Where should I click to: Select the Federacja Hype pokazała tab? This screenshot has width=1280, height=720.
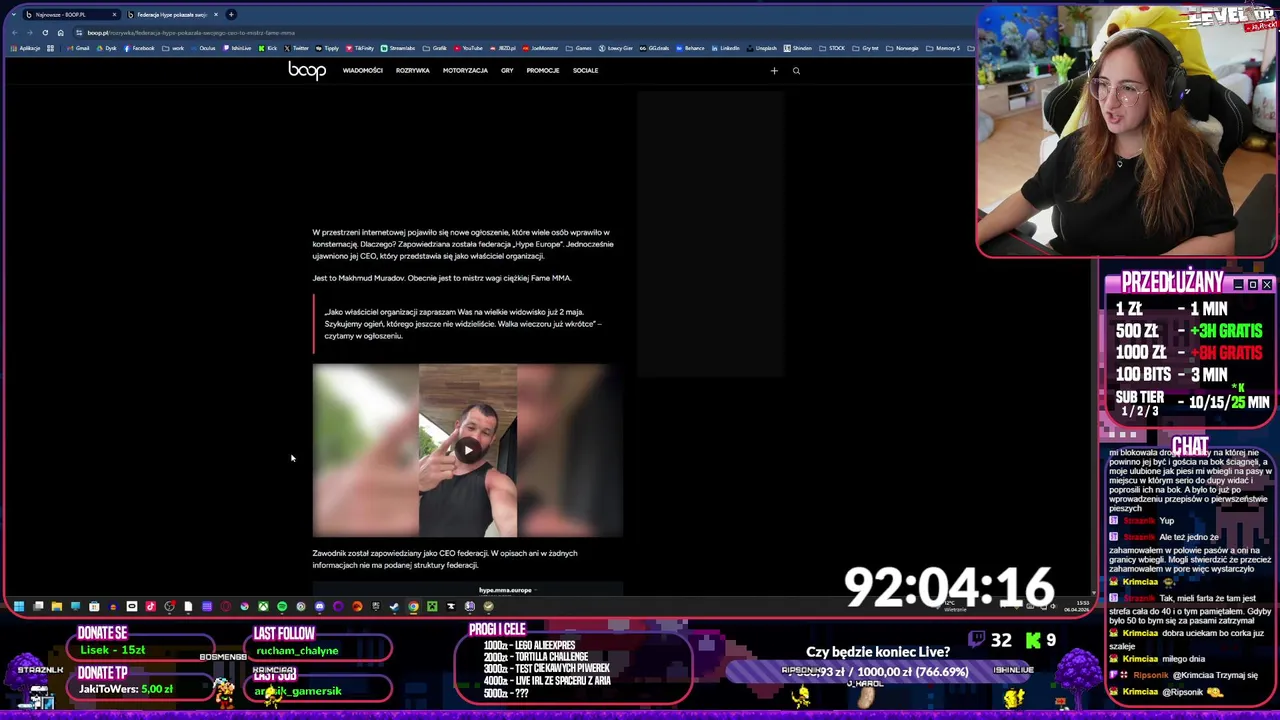click(x=171, y=14)
